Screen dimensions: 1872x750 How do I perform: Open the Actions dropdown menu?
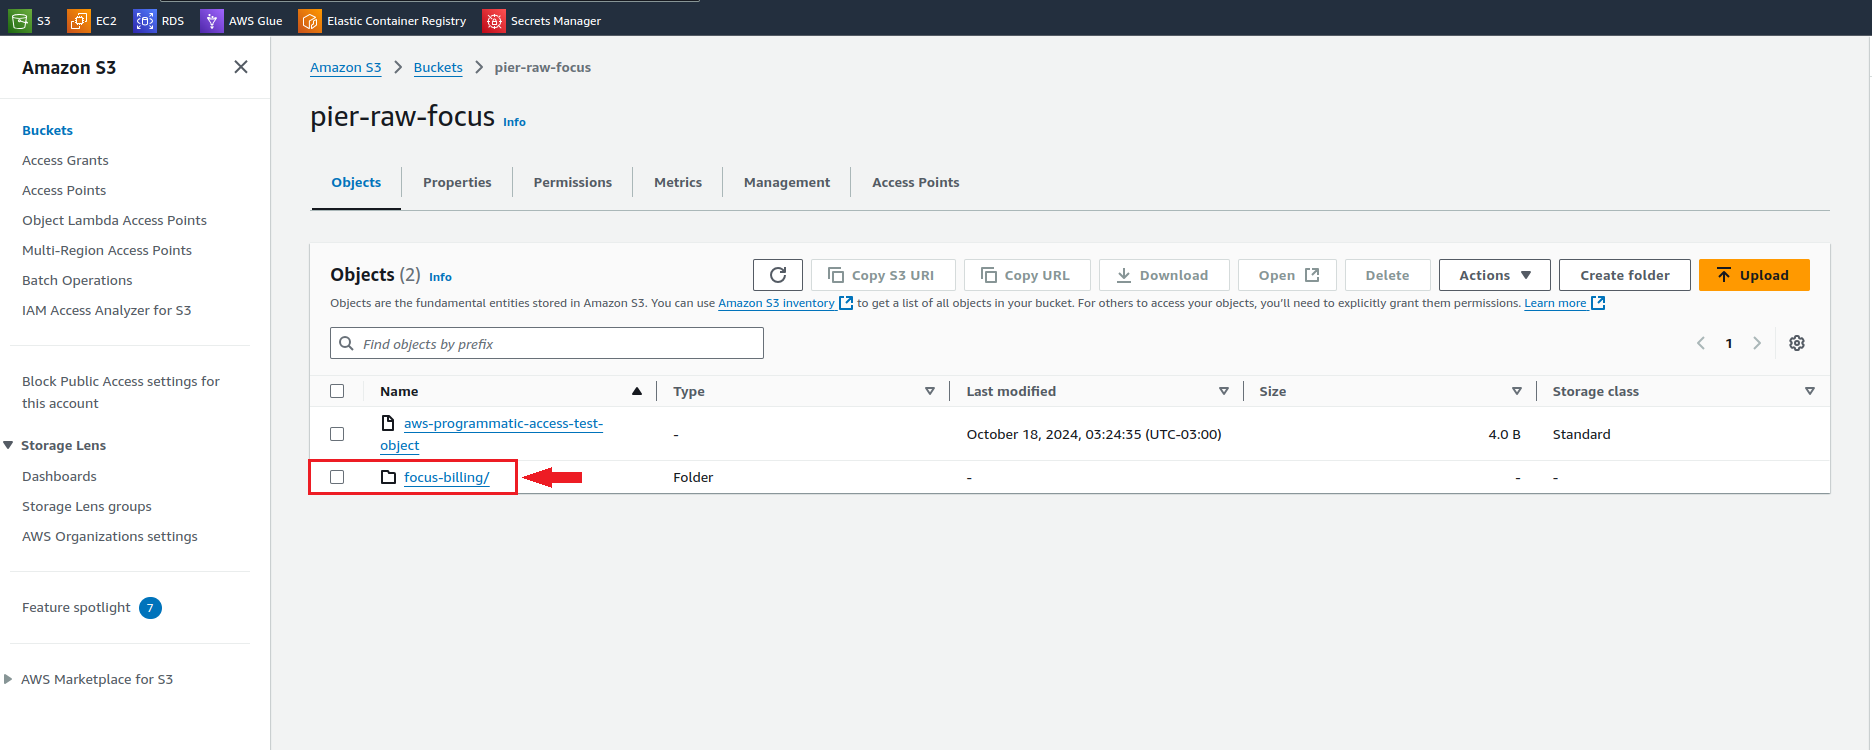tap(1494, 275)
